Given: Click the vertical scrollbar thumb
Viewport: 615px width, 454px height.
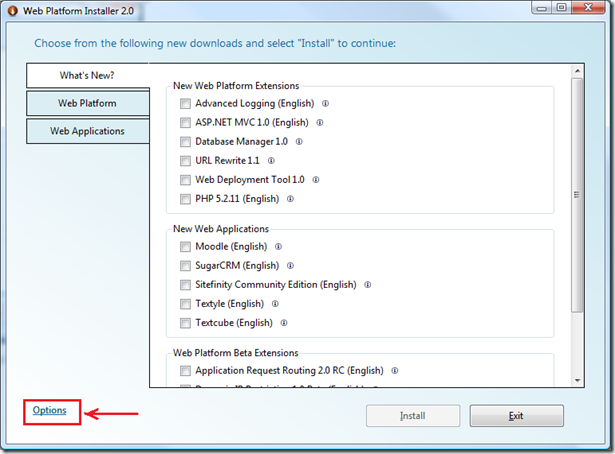Looking at the screenshot, I should click(577, 195).
